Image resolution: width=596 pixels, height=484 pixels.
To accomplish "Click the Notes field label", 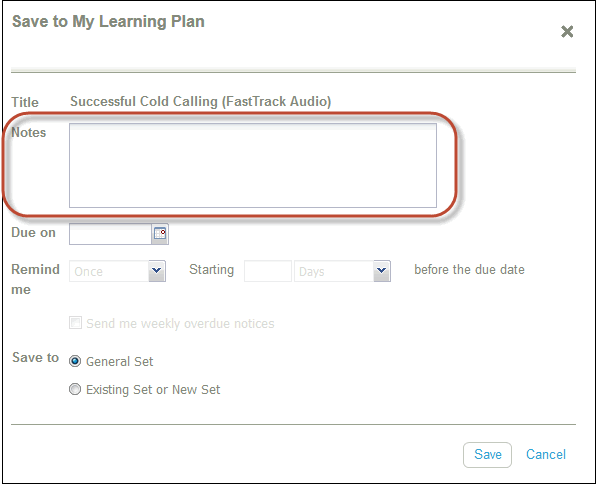I will click(x=29, y=133).
